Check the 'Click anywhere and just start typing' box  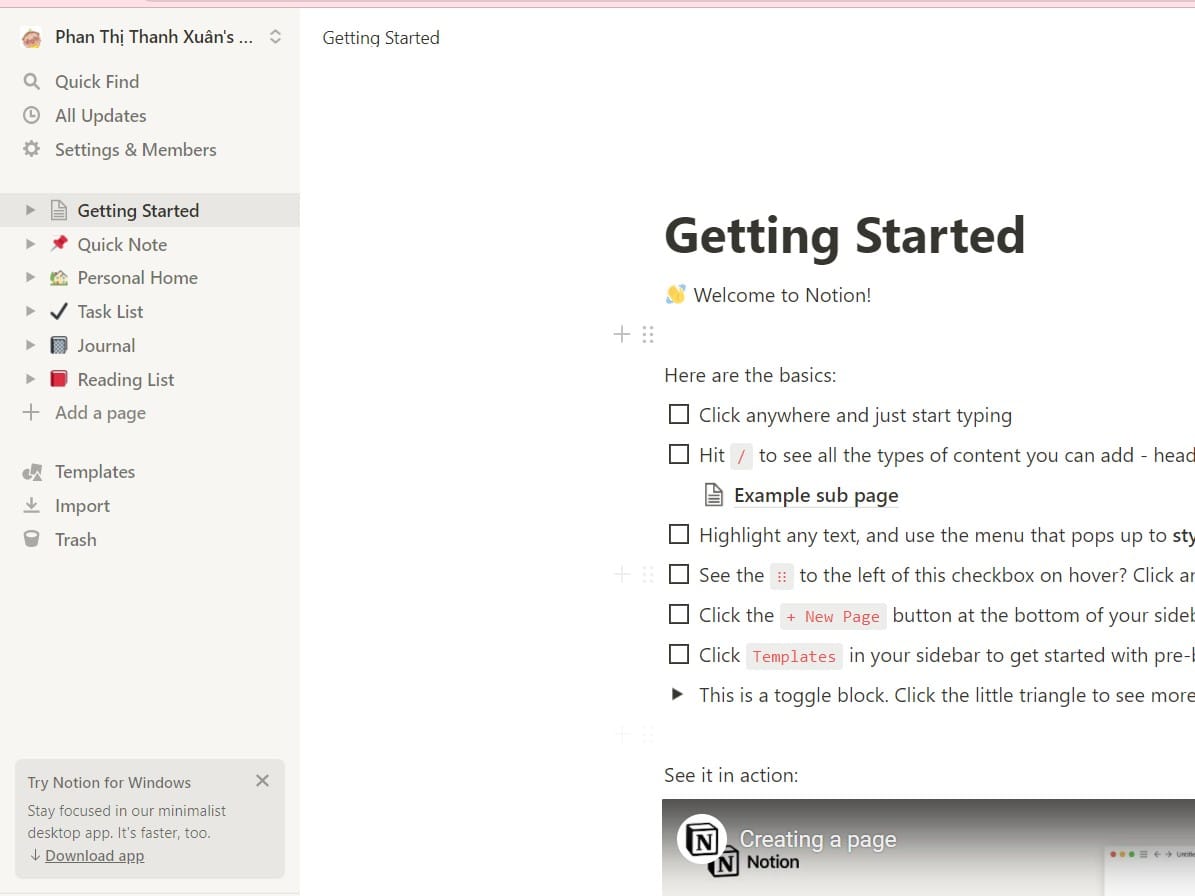tap(678, 414)
